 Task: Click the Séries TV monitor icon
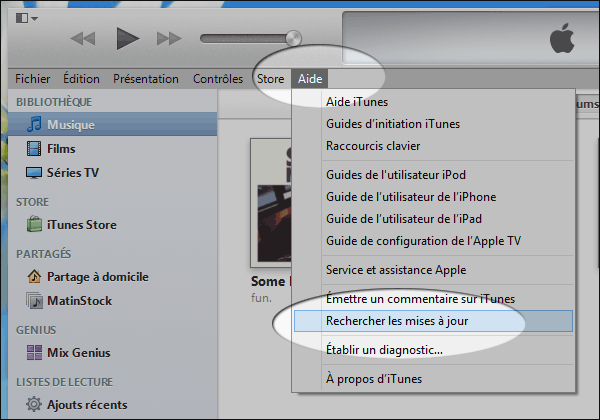pyautogui.click(x=34, y=173)
